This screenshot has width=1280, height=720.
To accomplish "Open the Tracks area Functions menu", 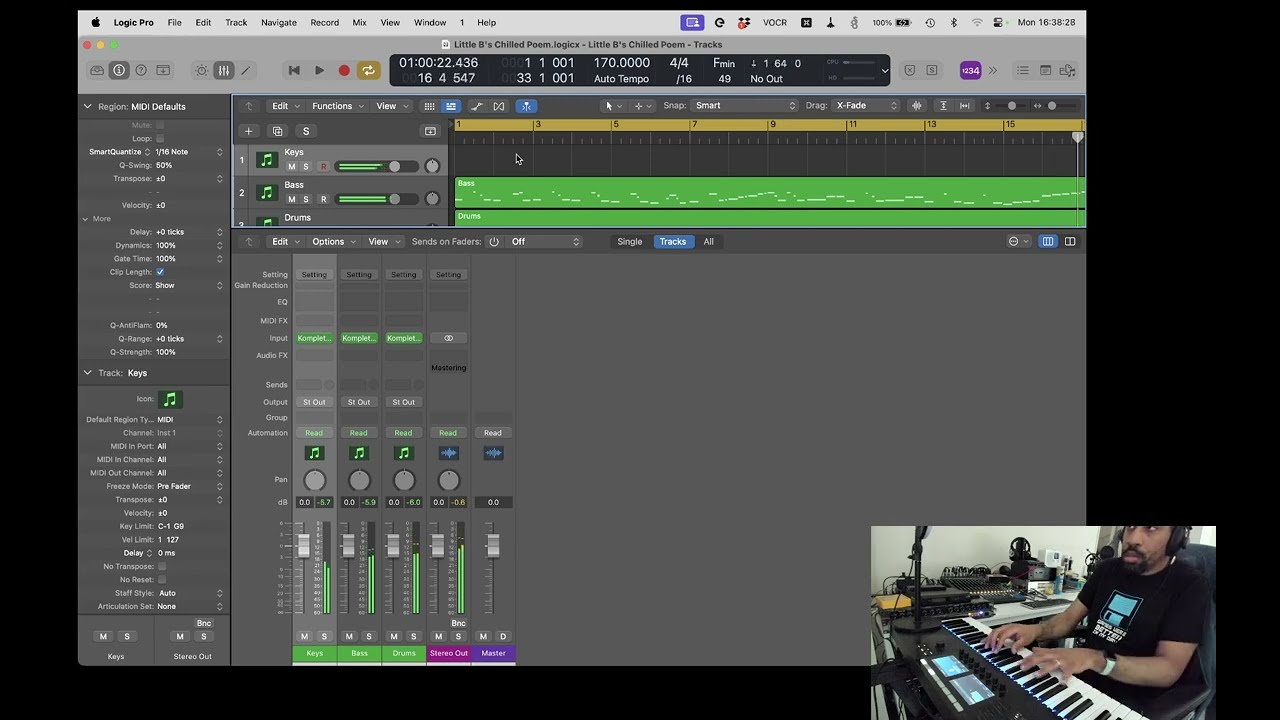I will point(337,106).
